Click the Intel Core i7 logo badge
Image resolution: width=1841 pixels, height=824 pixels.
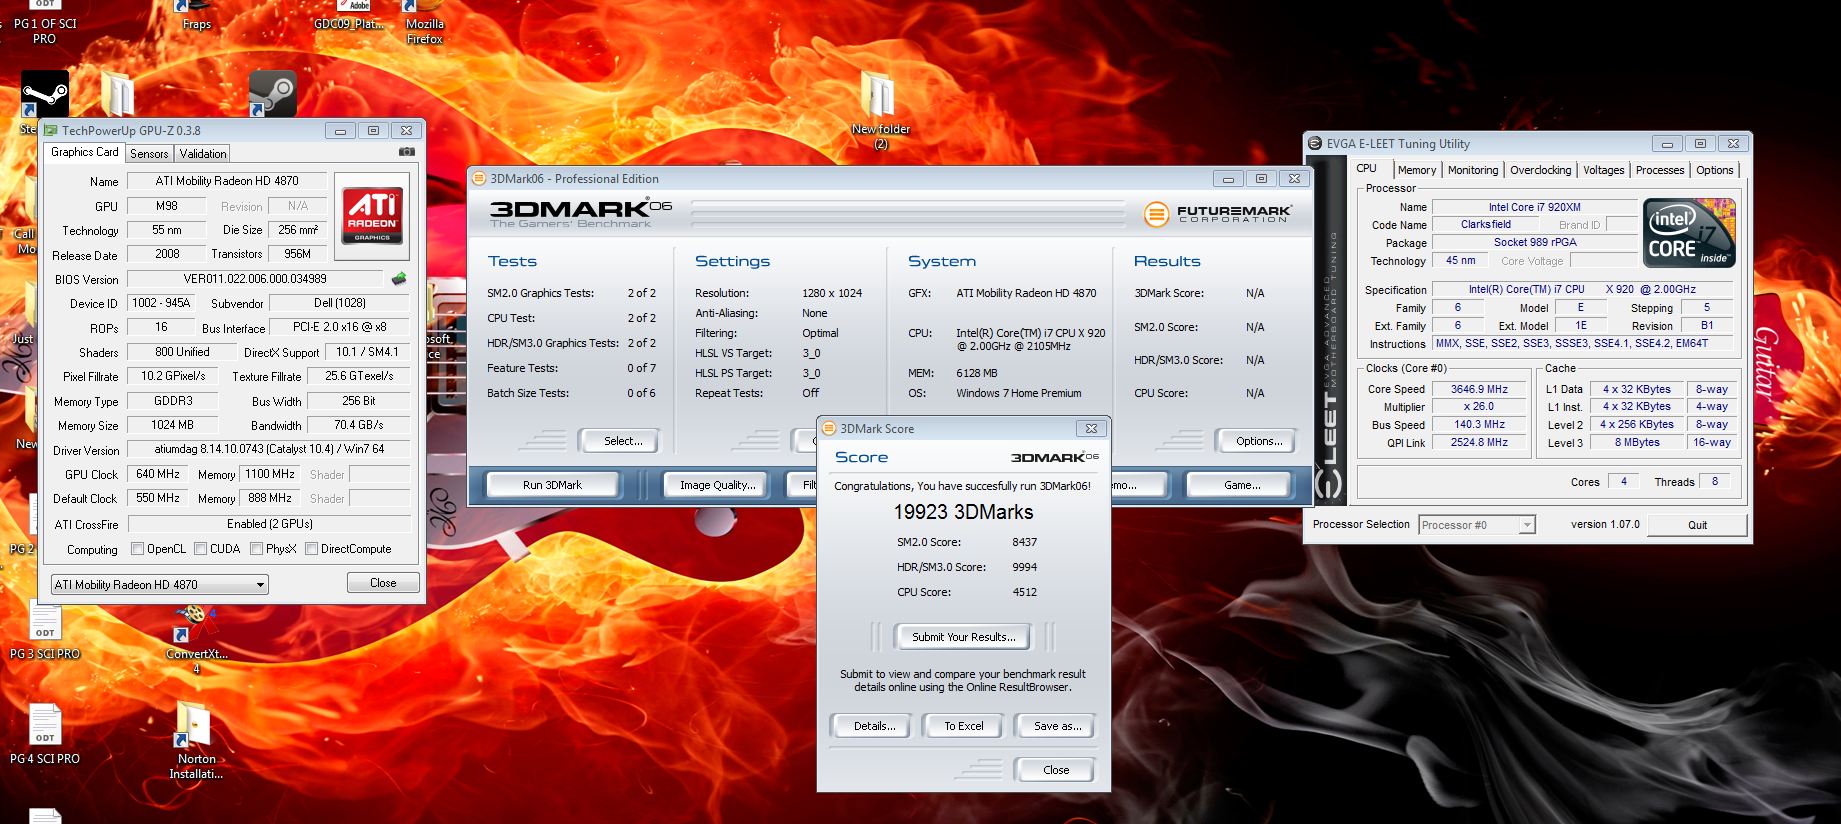pyautogui.click(x=1689, y=233)
